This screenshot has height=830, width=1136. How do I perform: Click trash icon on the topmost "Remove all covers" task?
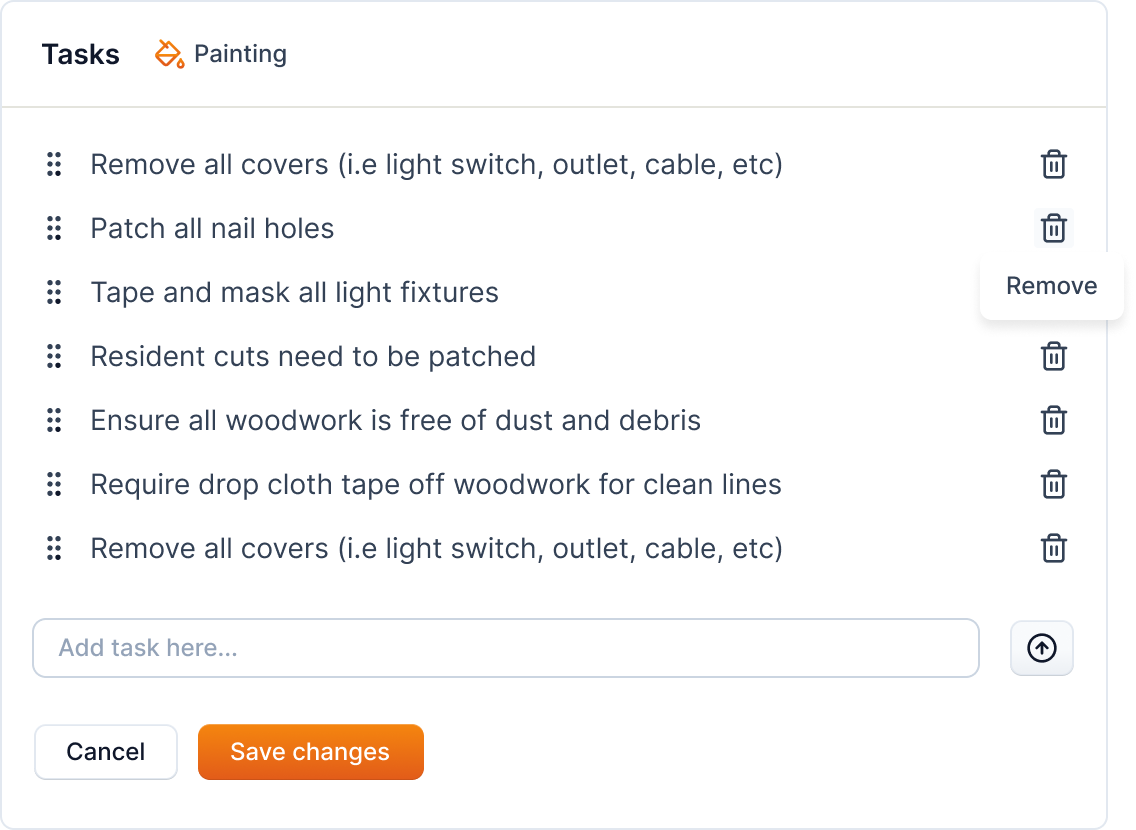click(1053, 164)
